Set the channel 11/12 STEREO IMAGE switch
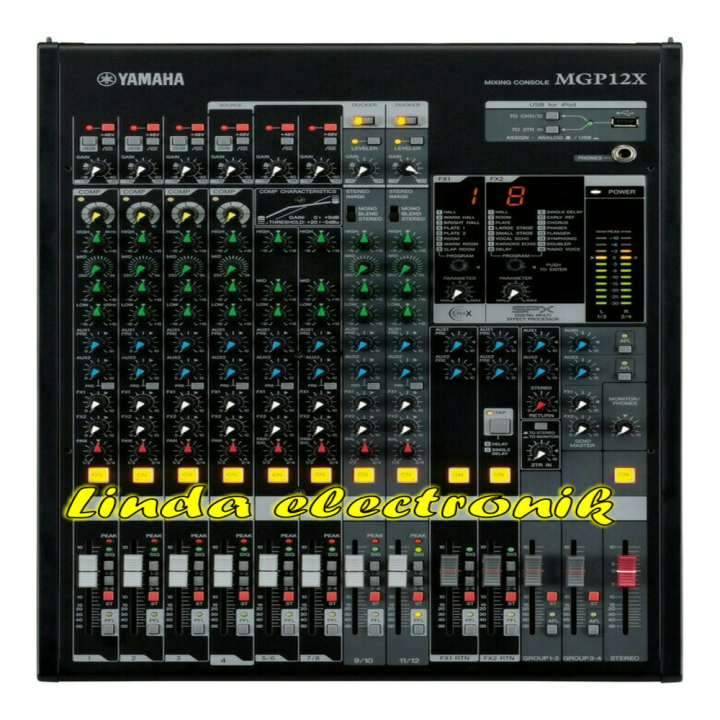 pyautogui.click(x=394, y=214)
